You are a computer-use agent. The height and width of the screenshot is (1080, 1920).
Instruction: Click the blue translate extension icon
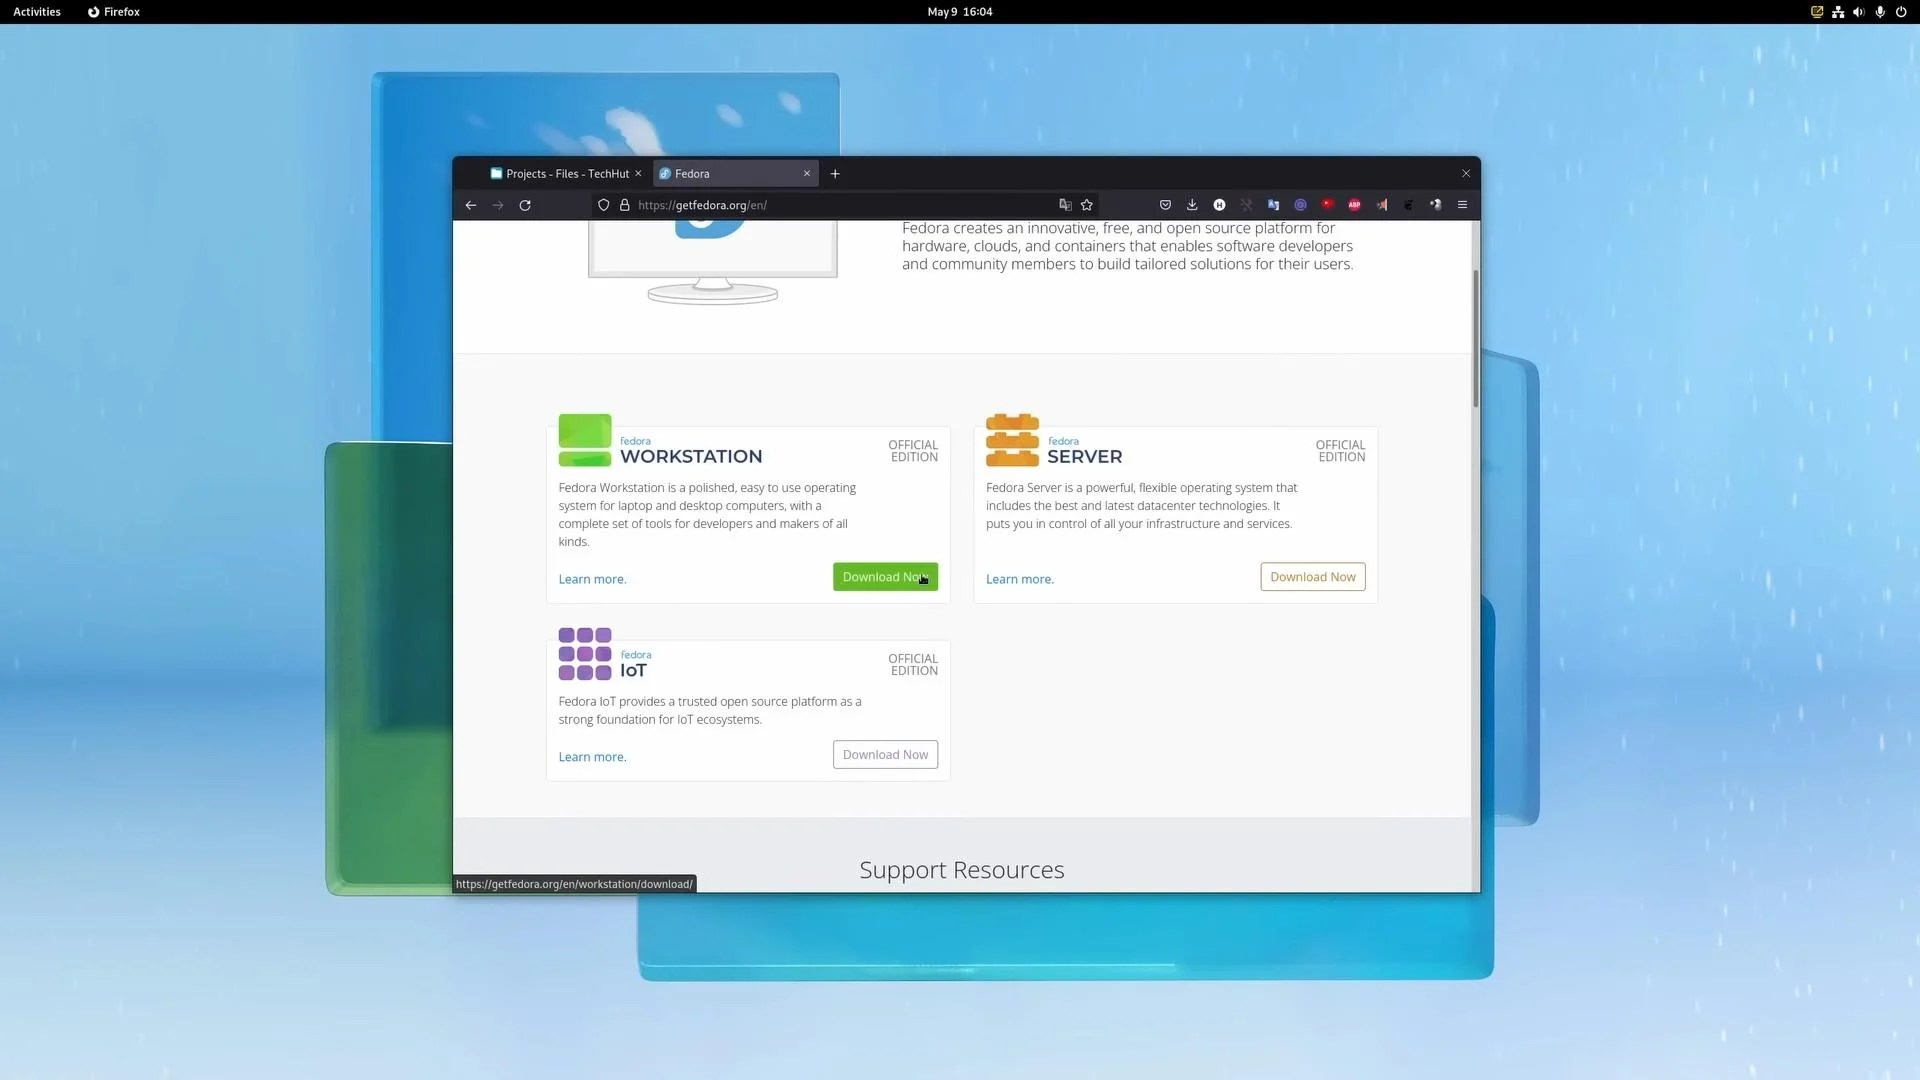pyautogui.click(x=1273, y=205)
